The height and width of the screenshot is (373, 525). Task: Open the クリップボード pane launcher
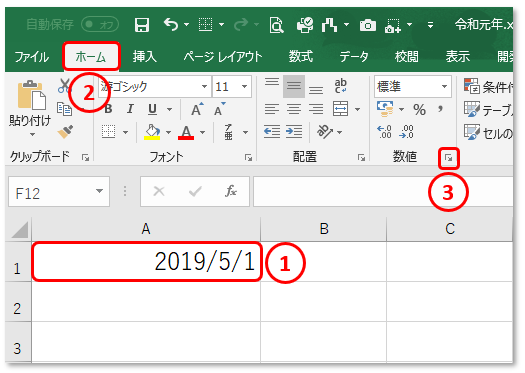click(x=85, y=157)
